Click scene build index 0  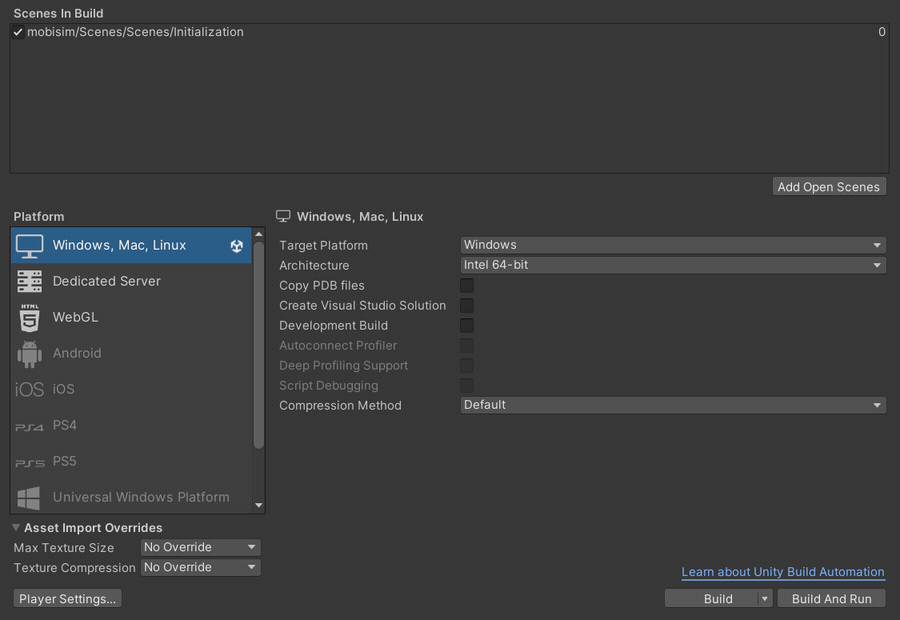click(882, 32)
